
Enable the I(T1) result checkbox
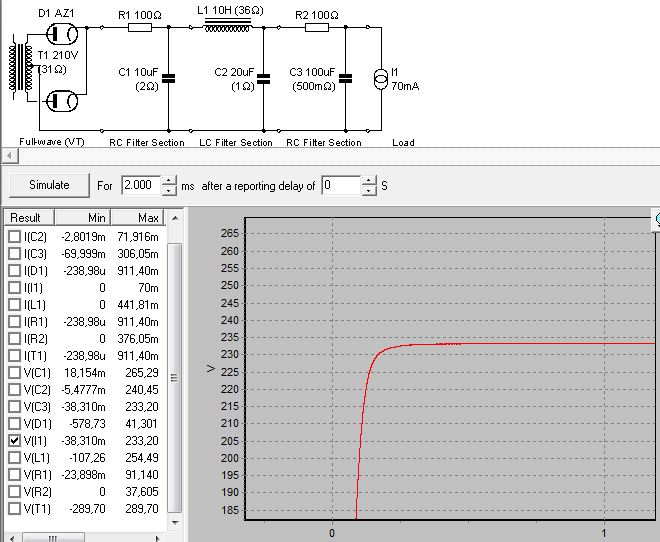pos(14,356)
